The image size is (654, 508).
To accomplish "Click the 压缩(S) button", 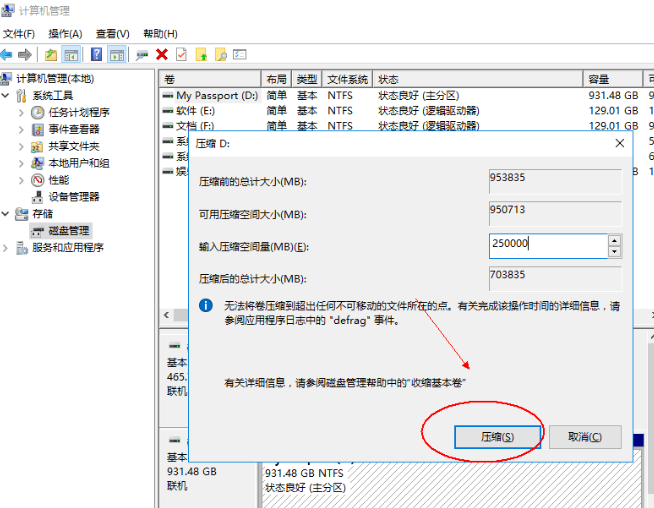I will (497, 437).
